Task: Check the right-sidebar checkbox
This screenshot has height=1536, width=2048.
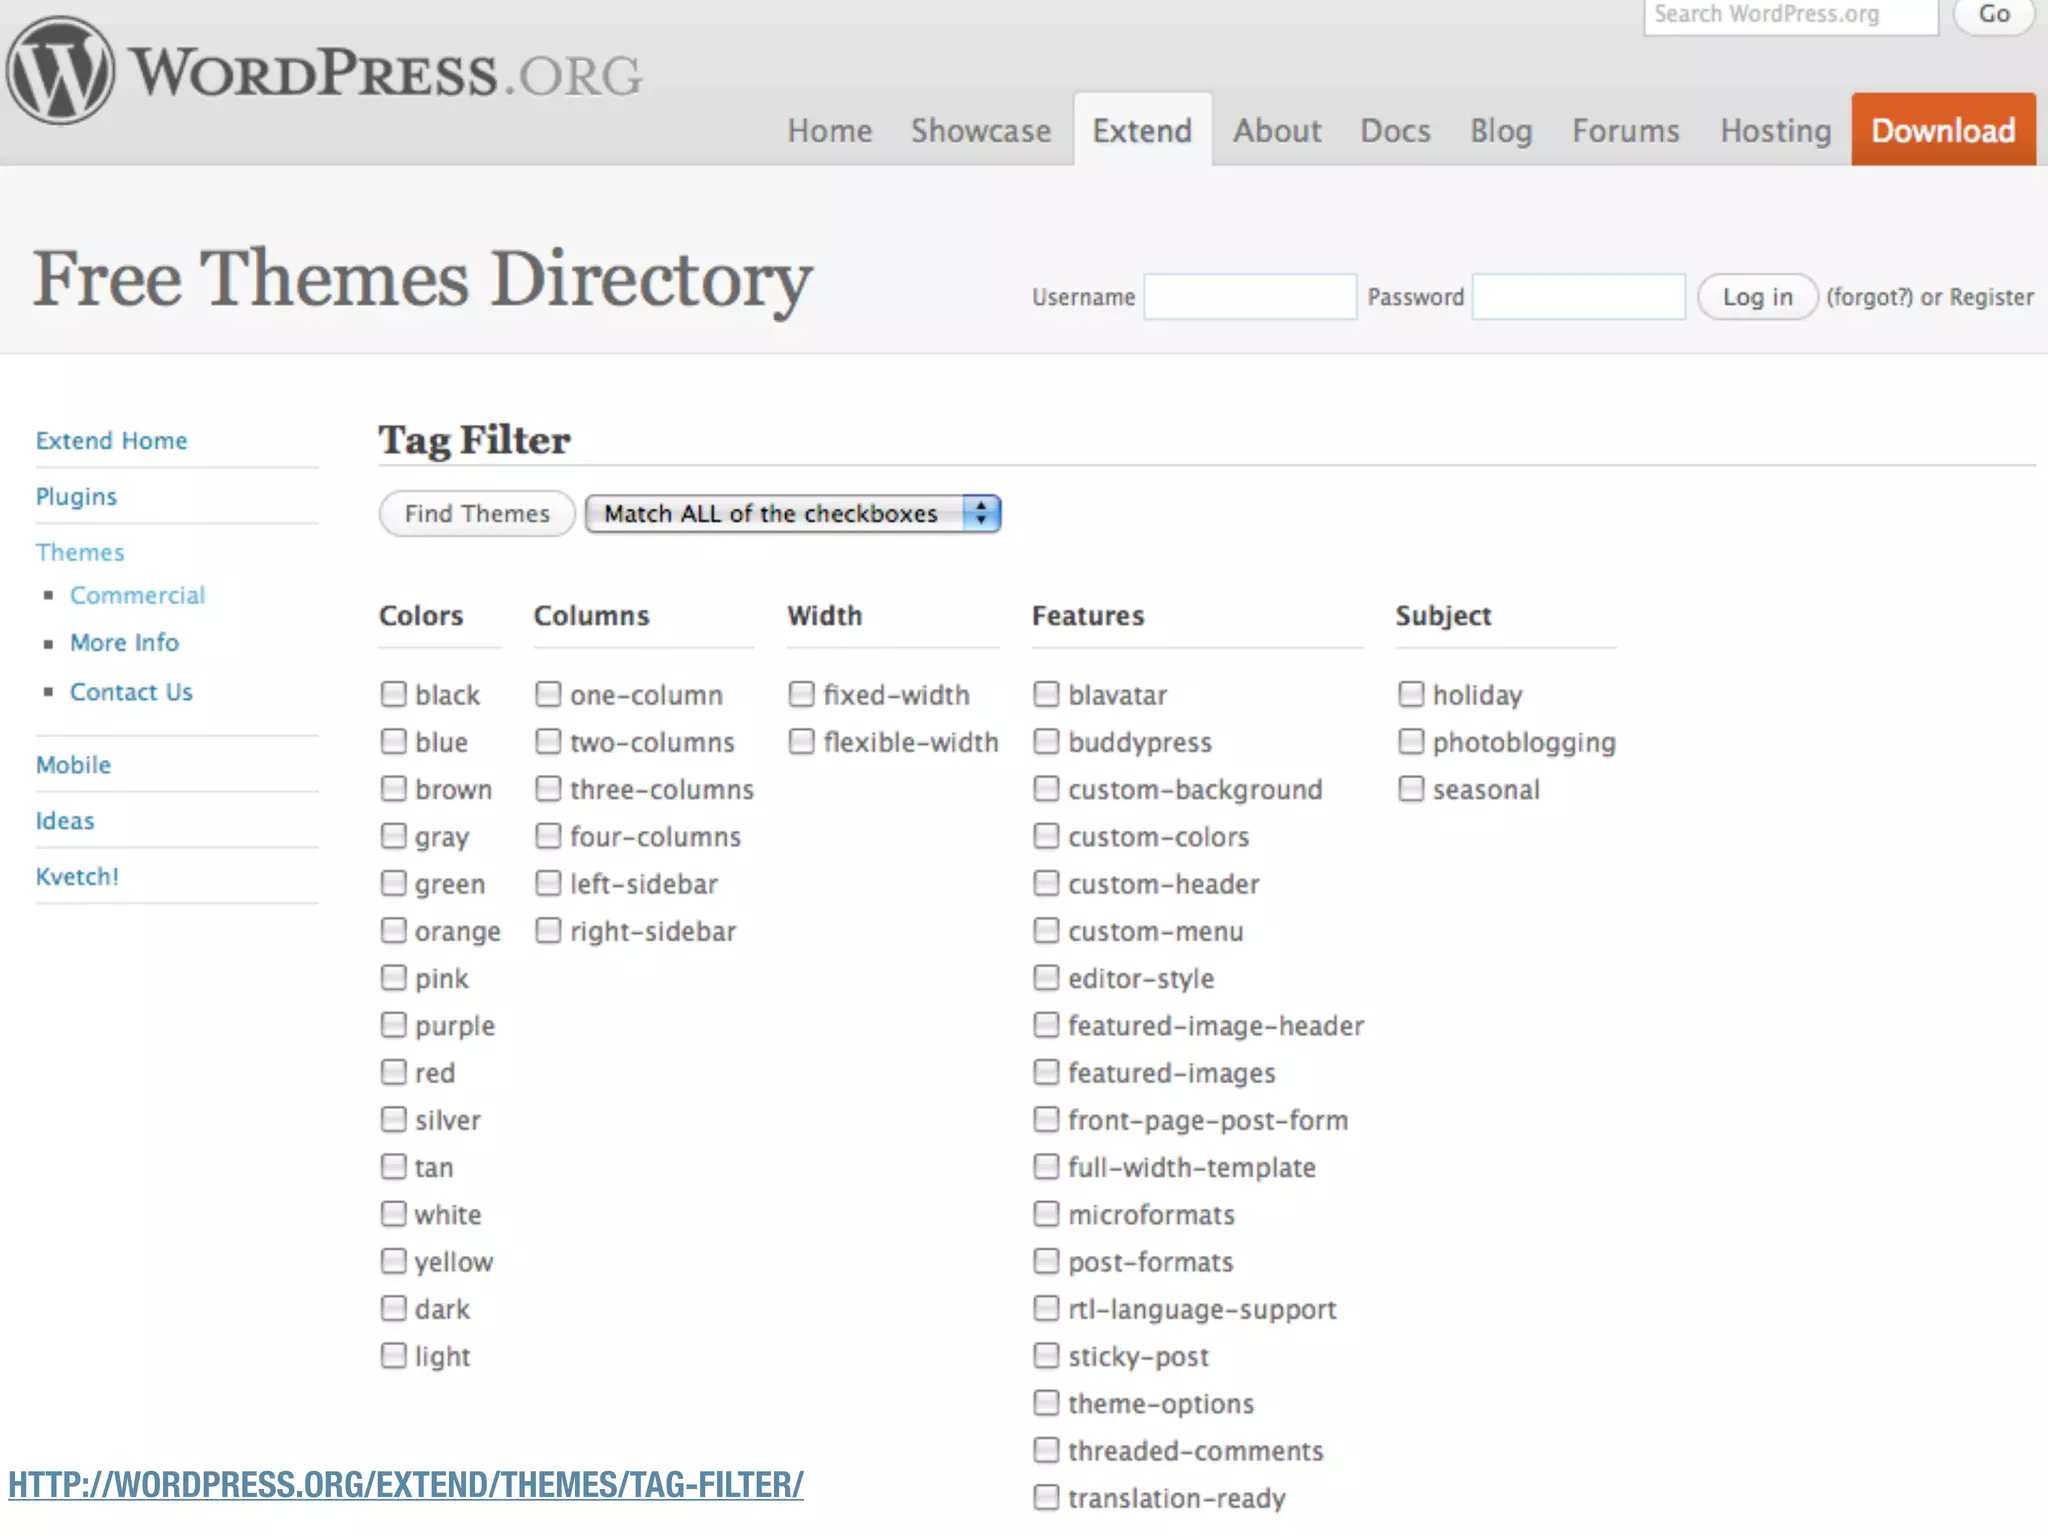Action: click(548, 930)
